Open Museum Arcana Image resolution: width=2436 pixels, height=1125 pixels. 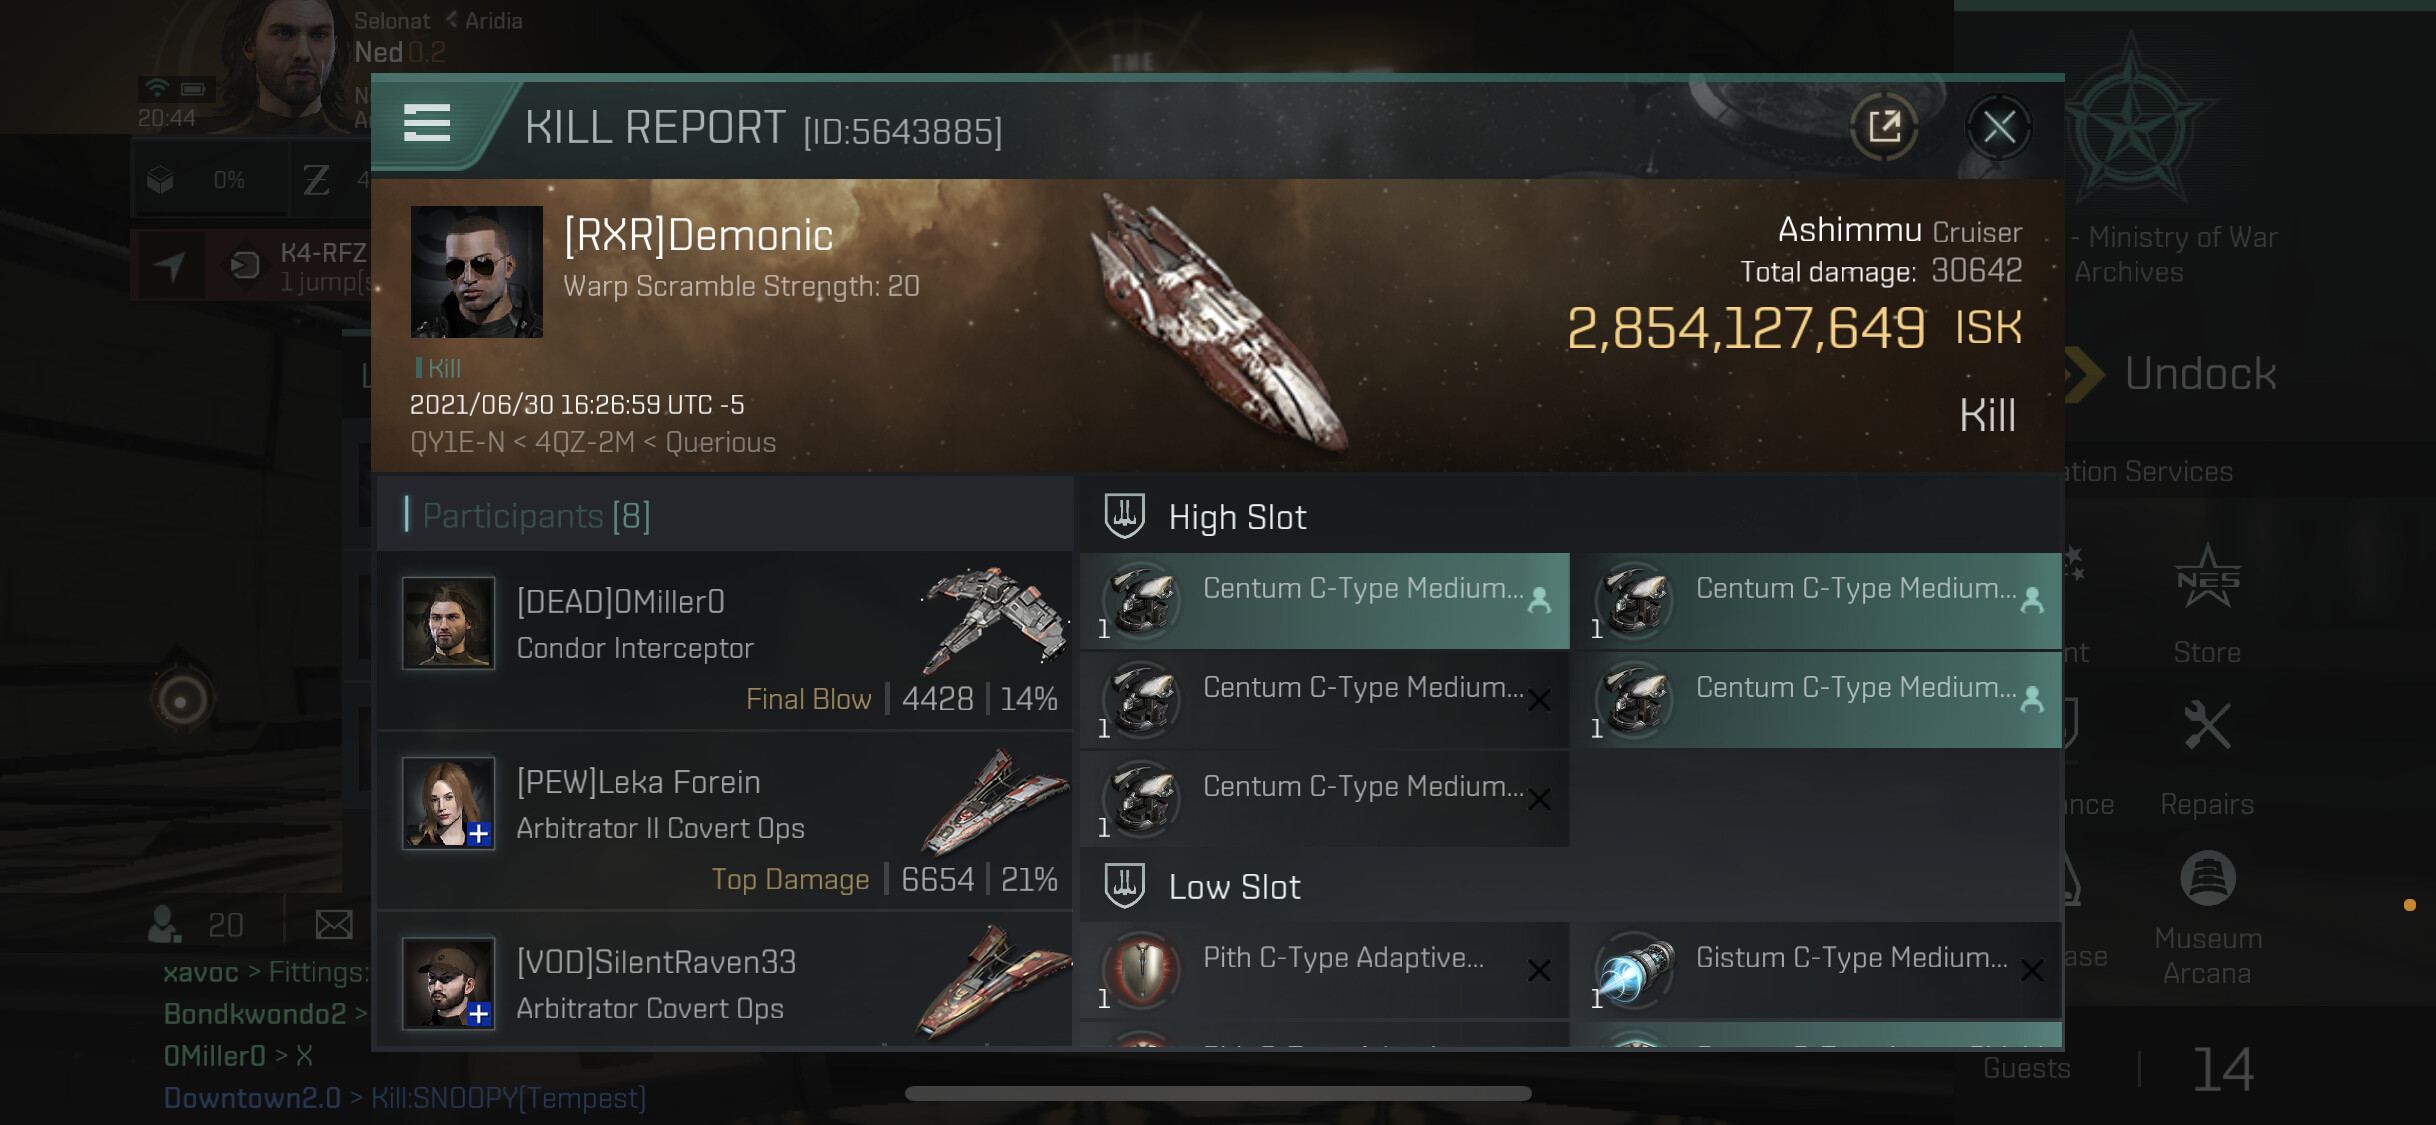(2207, 918)
